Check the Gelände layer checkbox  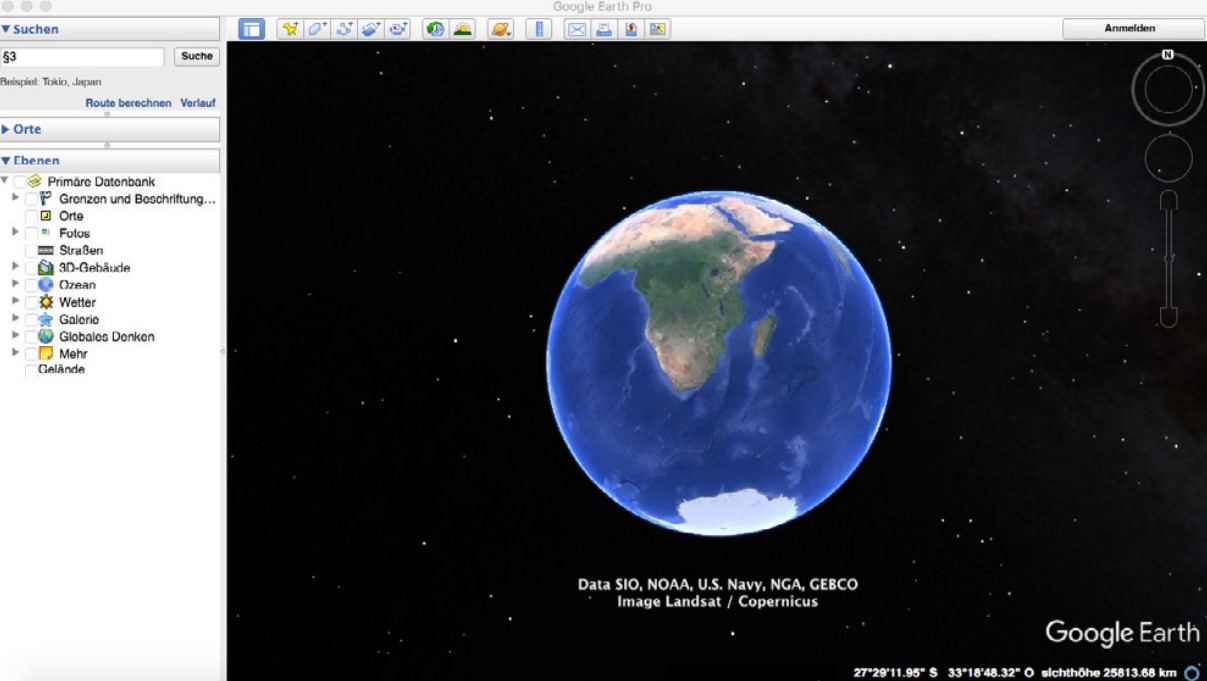tap(31, 370)
